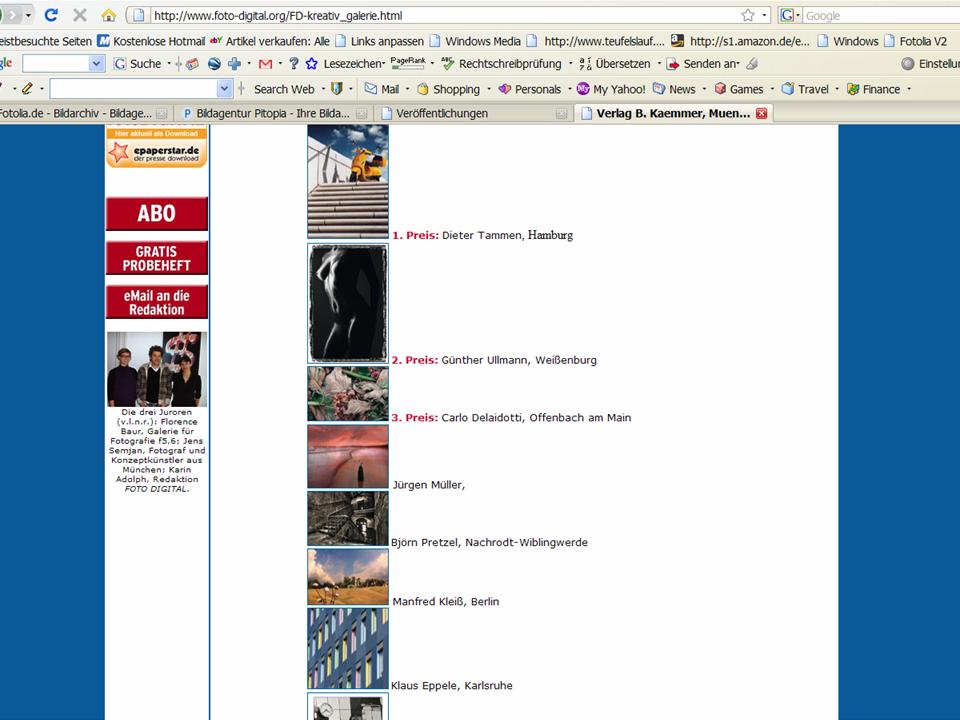Click the browser reload button

click(51, 15)
